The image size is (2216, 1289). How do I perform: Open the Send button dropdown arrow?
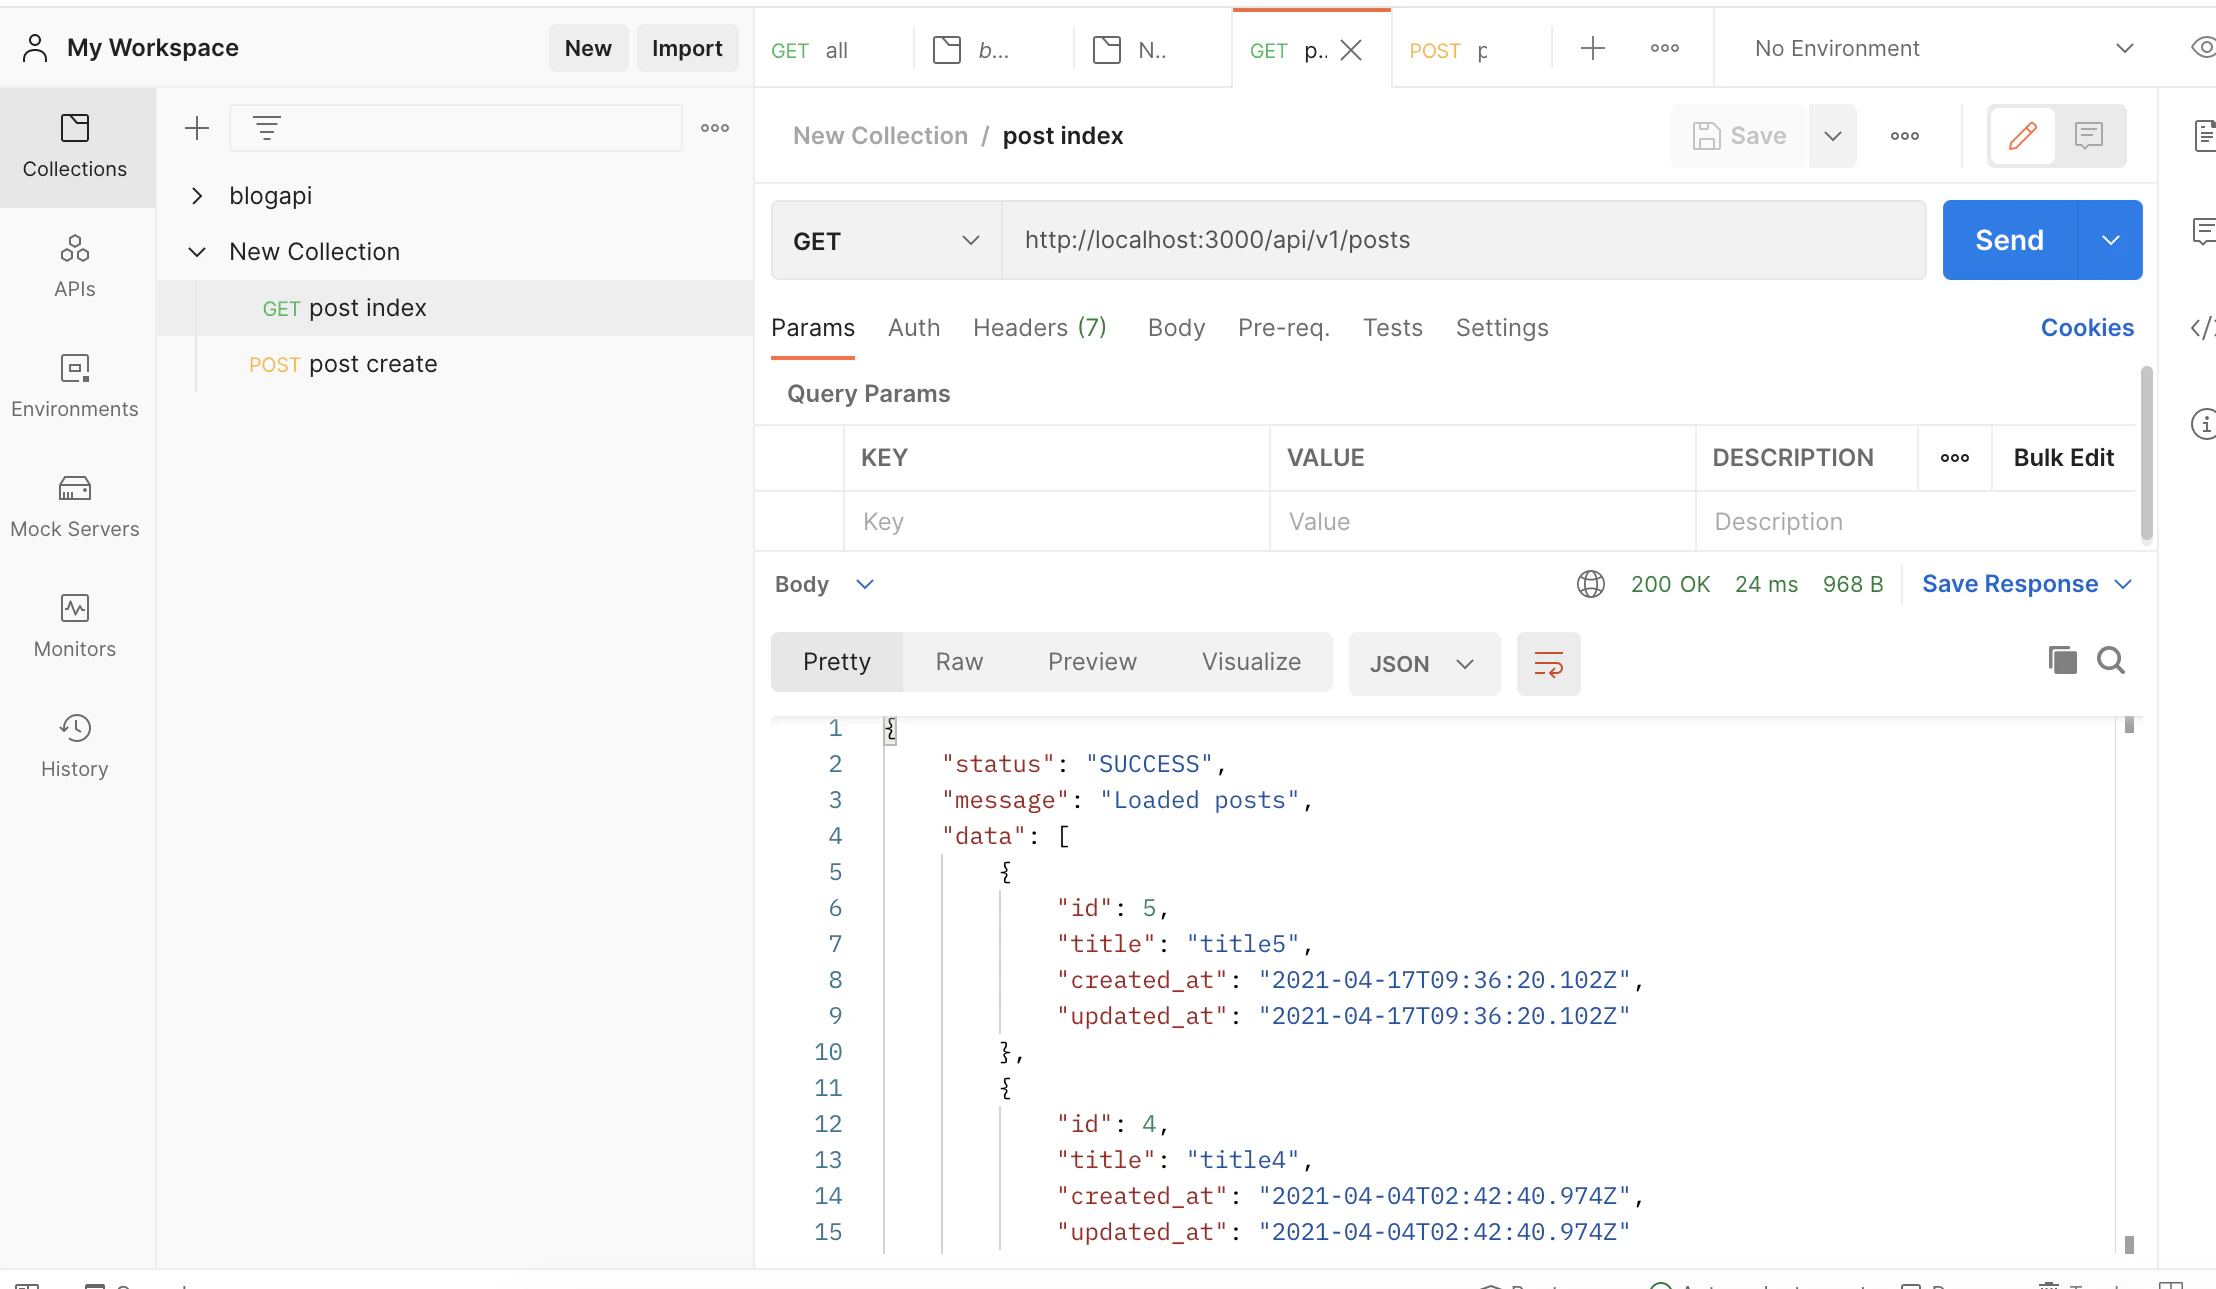pyautogui.click(x=2111, y=240)
